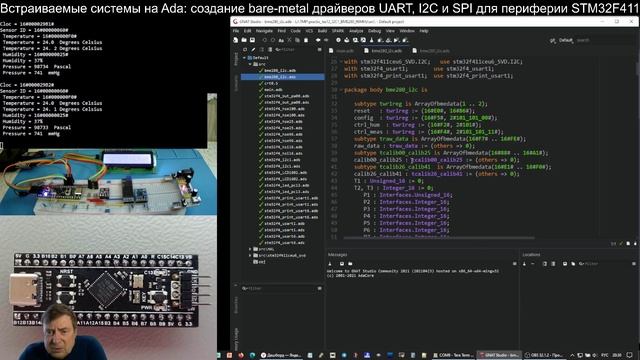Open the Messages panel hamburger menu
Viewport: 640px width, 360px height.
tap(514, 264)
